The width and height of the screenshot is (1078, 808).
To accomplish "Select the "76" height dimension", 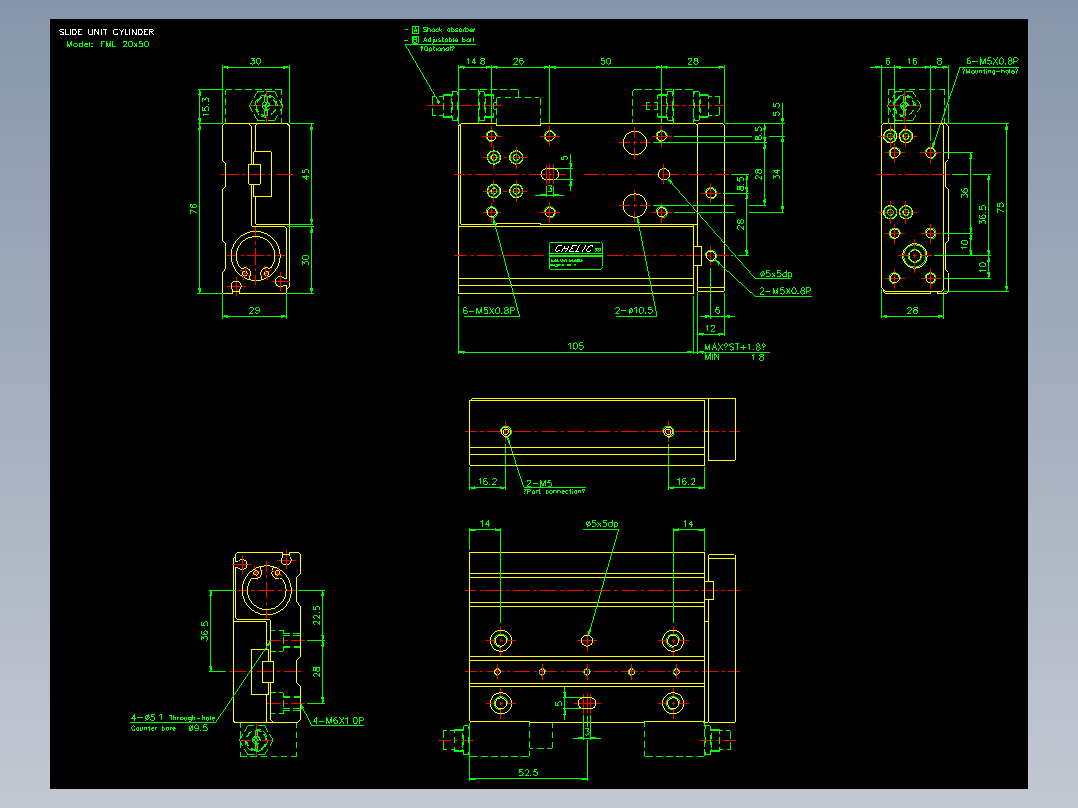I will pos(193,208).
